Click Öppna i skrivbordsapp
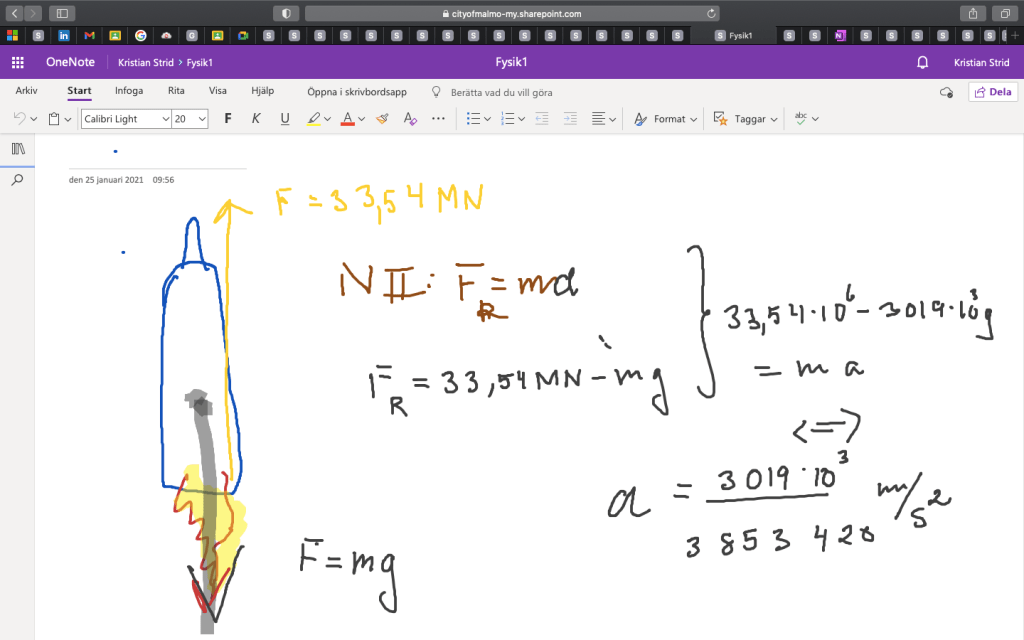1024x640 pixels. point(357,92)
